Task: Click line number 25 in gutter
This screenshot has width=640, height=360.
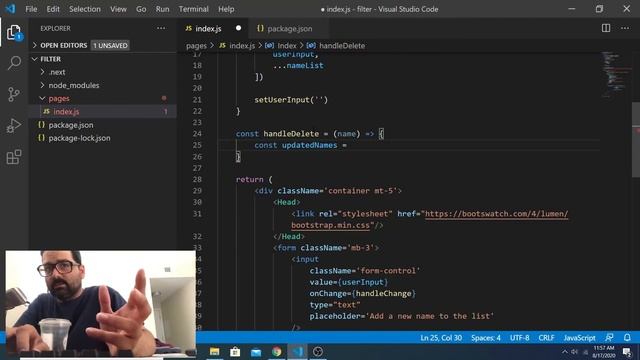Action: 197,145
